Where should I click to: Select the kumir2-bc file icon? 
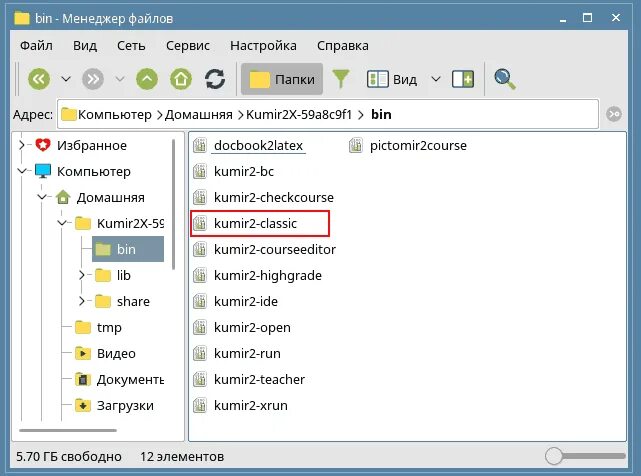coord(200,171)
